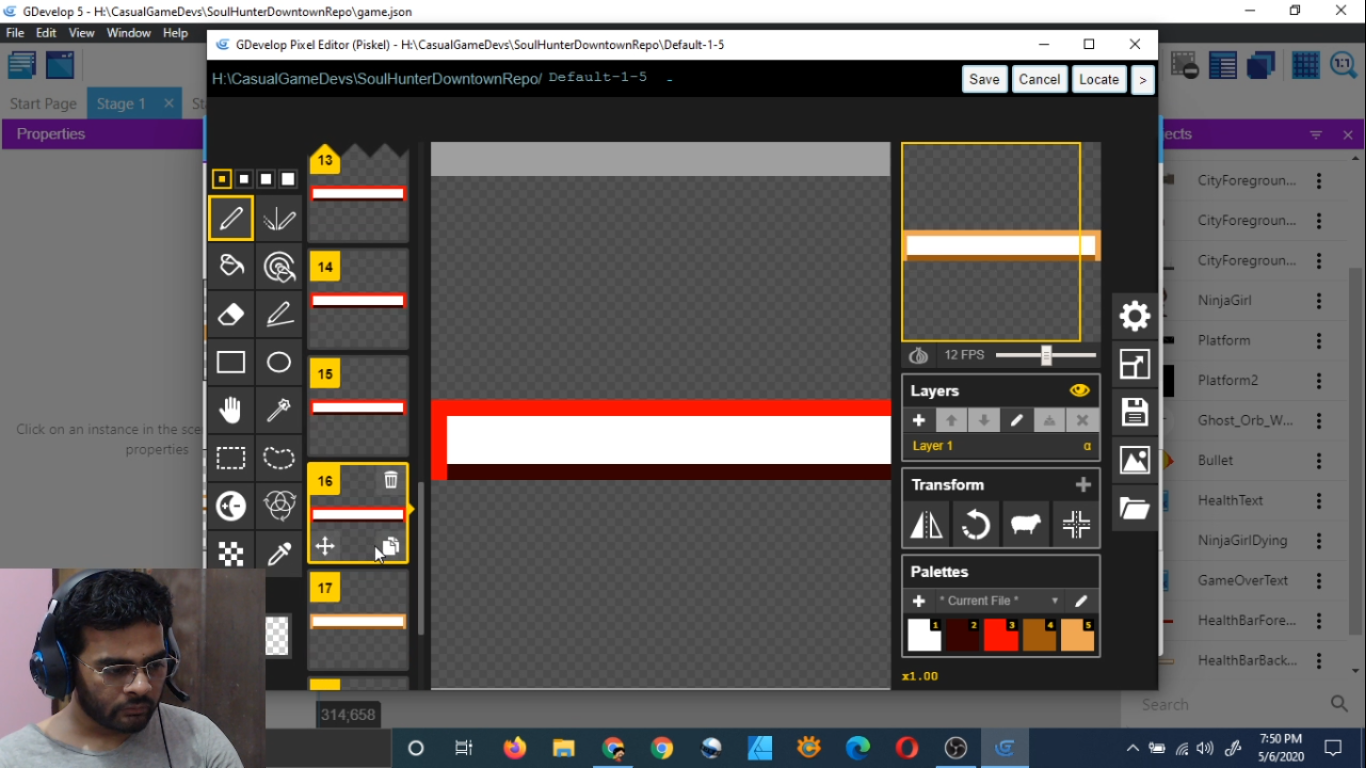Set pen size to smallest square

pyautogui.click(x=222, y=179)
